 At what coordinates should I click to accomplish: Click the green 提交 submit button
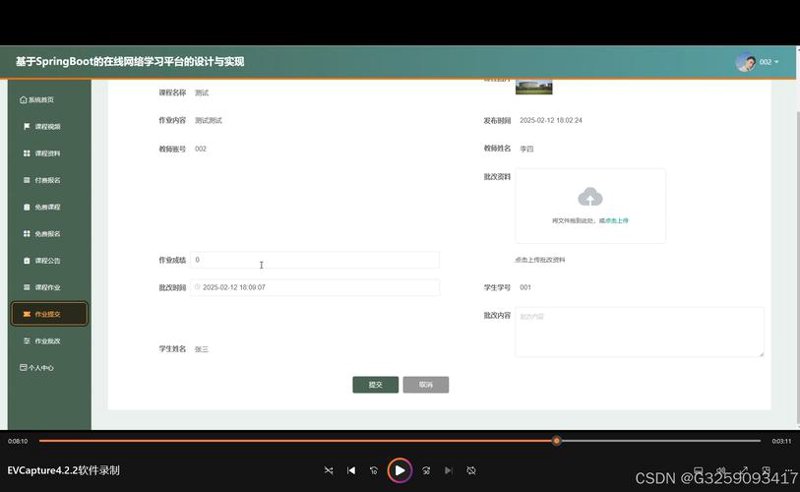376,385
